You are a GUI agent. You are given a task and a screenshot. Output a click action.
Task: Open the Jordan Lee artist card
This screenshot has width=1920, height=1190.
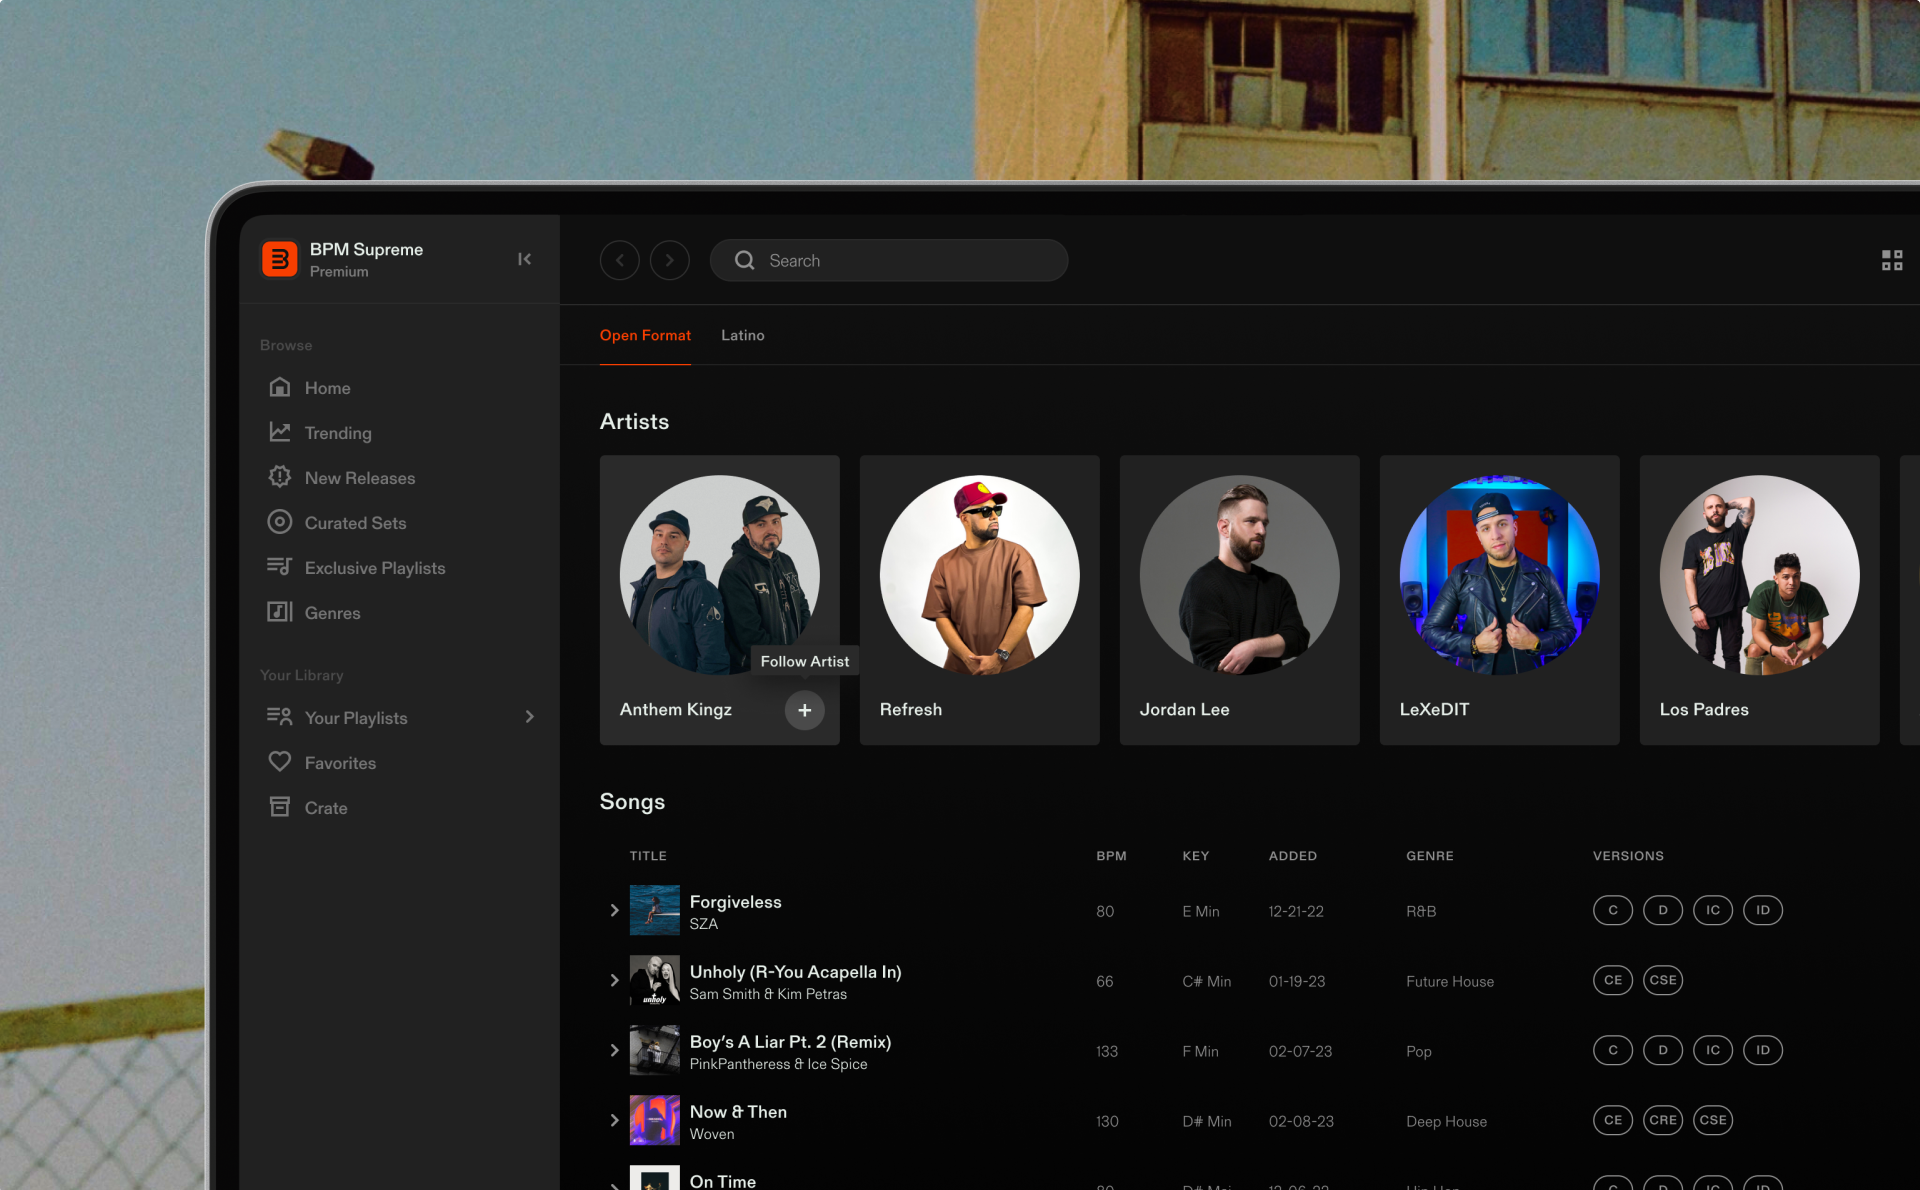(x=1239, y=600)
